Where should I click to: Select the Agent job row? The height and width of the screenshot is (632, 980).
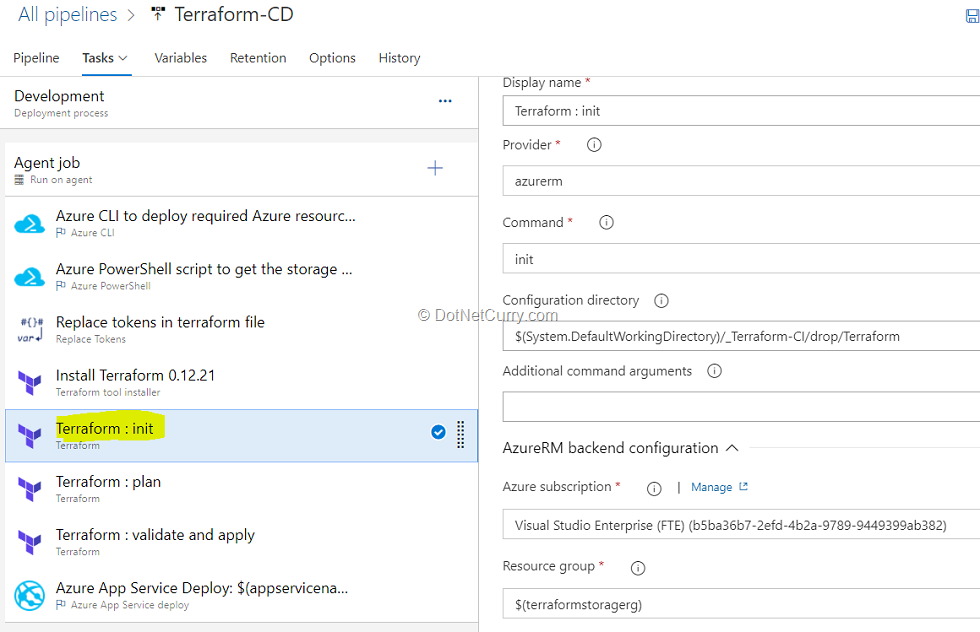click(x=241, y=169)
